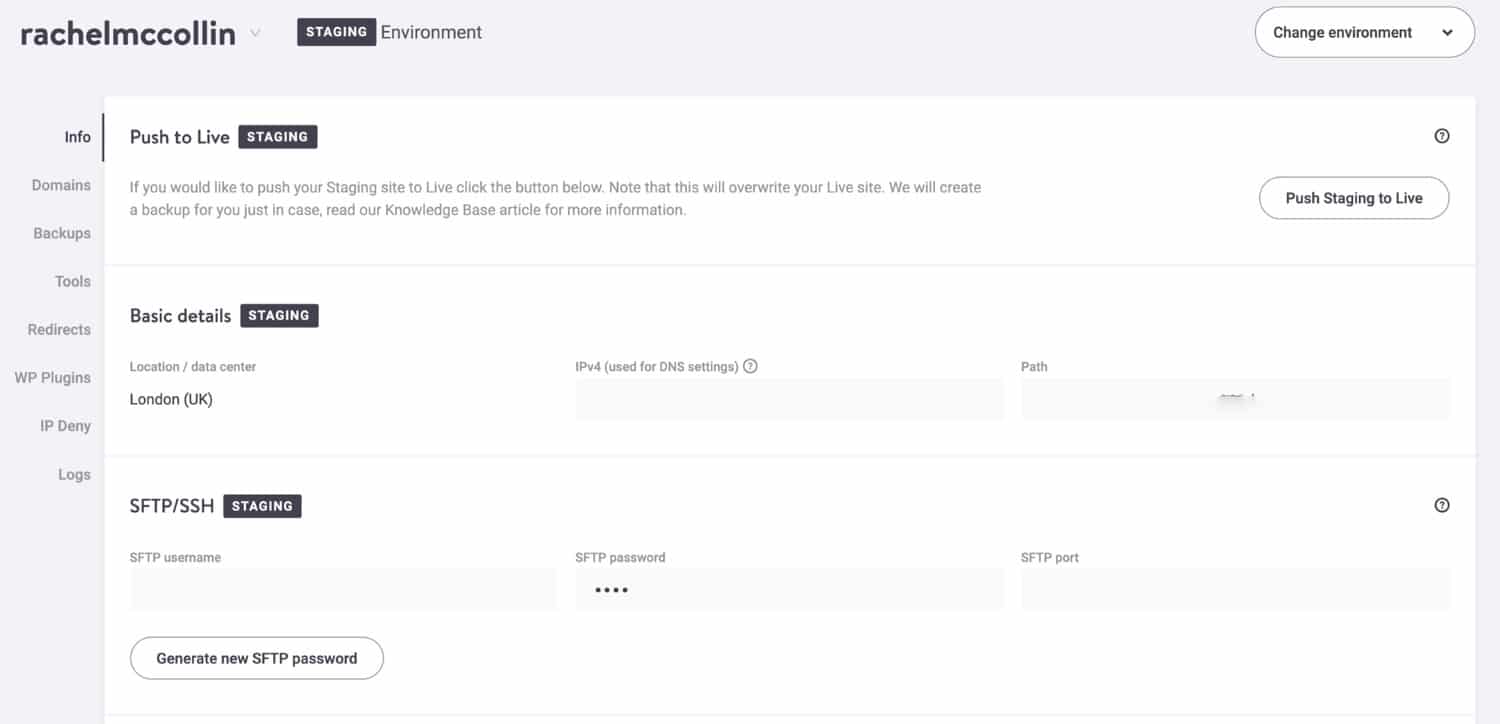View the WP Plugins section
Image resolution: width=1500 pixels, height=724 pixels.
[52, 377]
